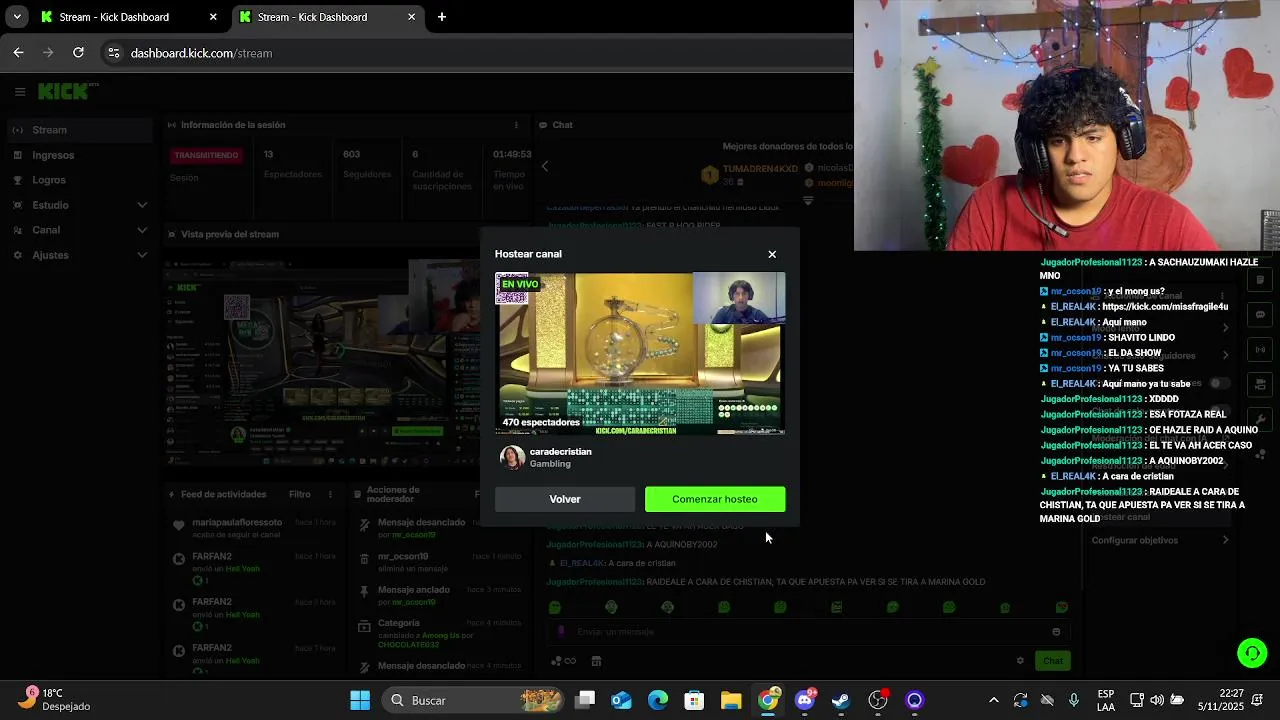Open the emoji picker in message box
The height and width of the screenshot is (720, 1280).
click(1056, 632)
